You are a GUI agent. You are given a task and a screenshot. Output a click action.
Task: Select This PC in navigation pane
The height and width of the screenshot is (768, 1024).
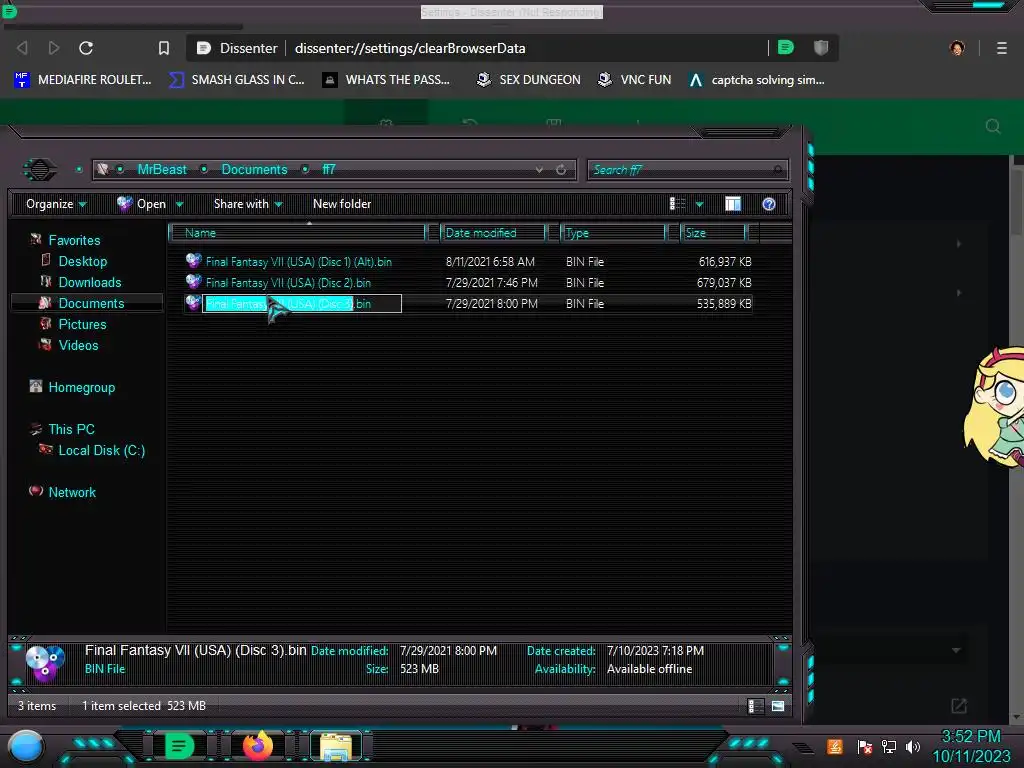72,429
